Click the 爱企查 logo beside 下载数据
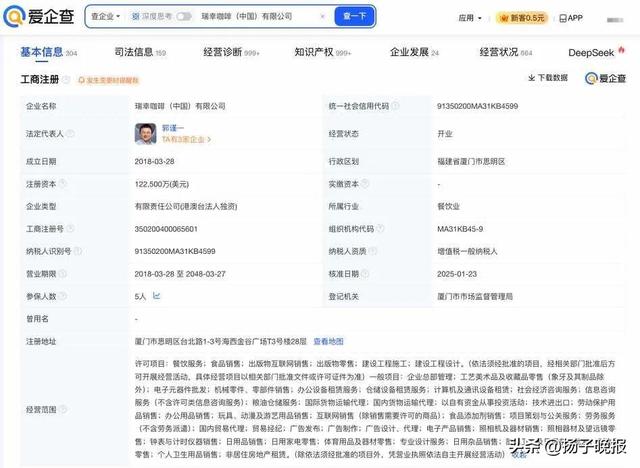The image size is (640, 468). pyautogui.click(x=605, y=78)
